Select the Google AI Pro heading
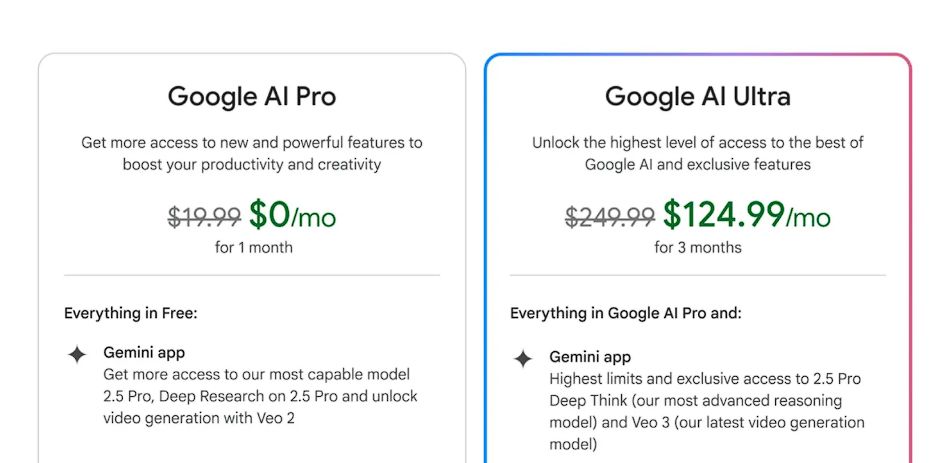The image size is (935, 463). point(252,97)
